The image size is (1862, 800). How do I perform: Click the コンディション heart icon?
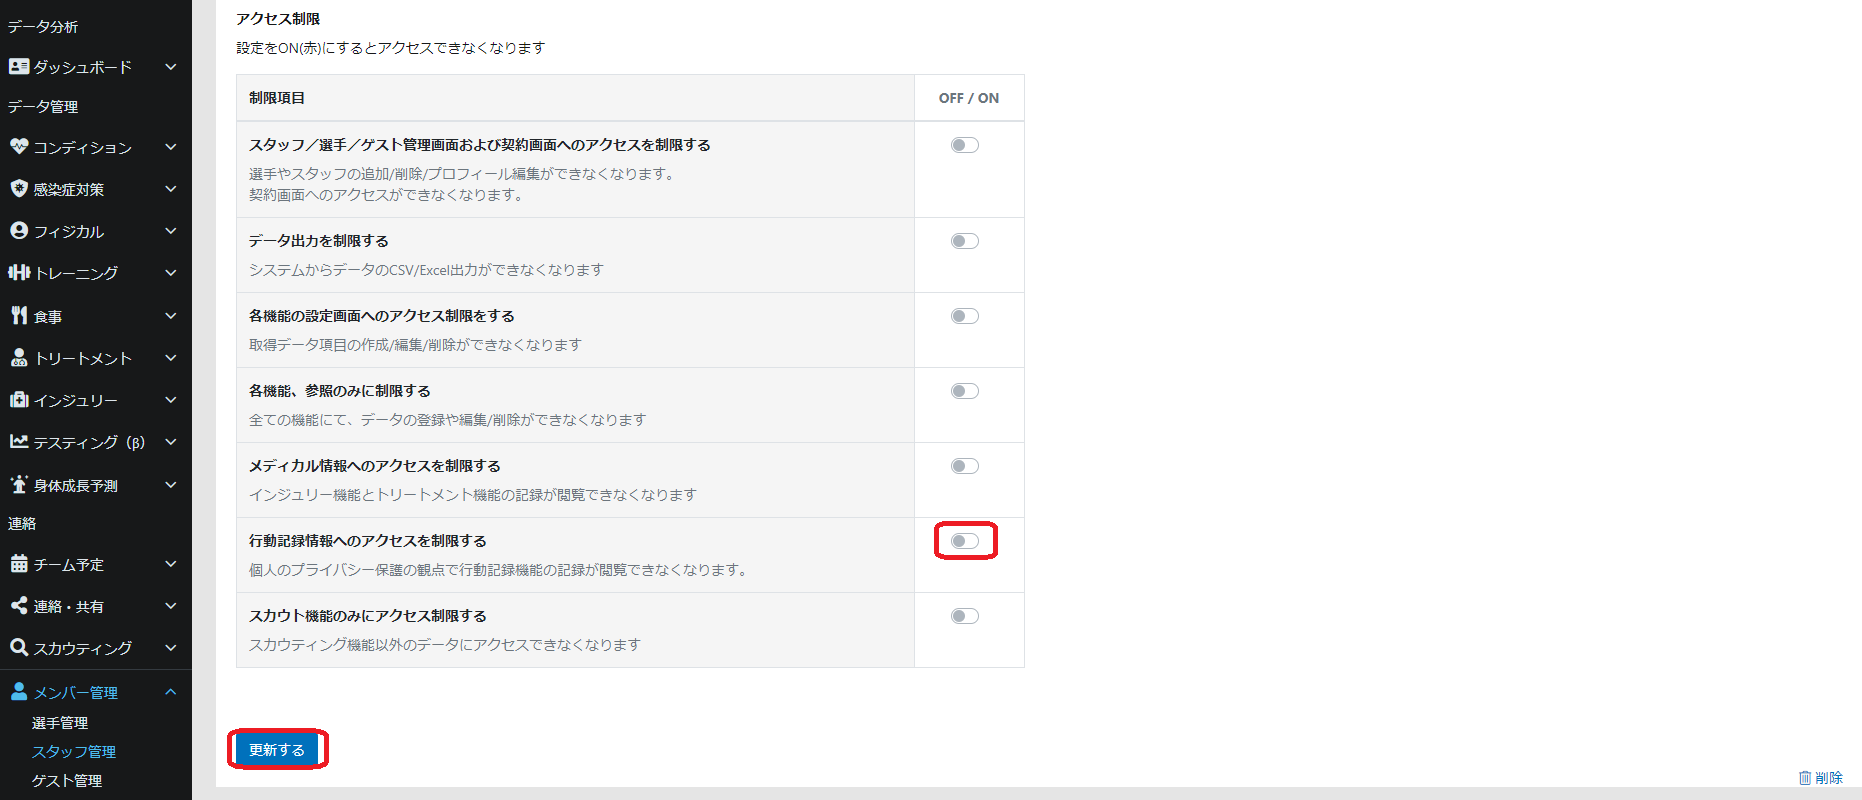pyautogui.click(x=19, y=146)
